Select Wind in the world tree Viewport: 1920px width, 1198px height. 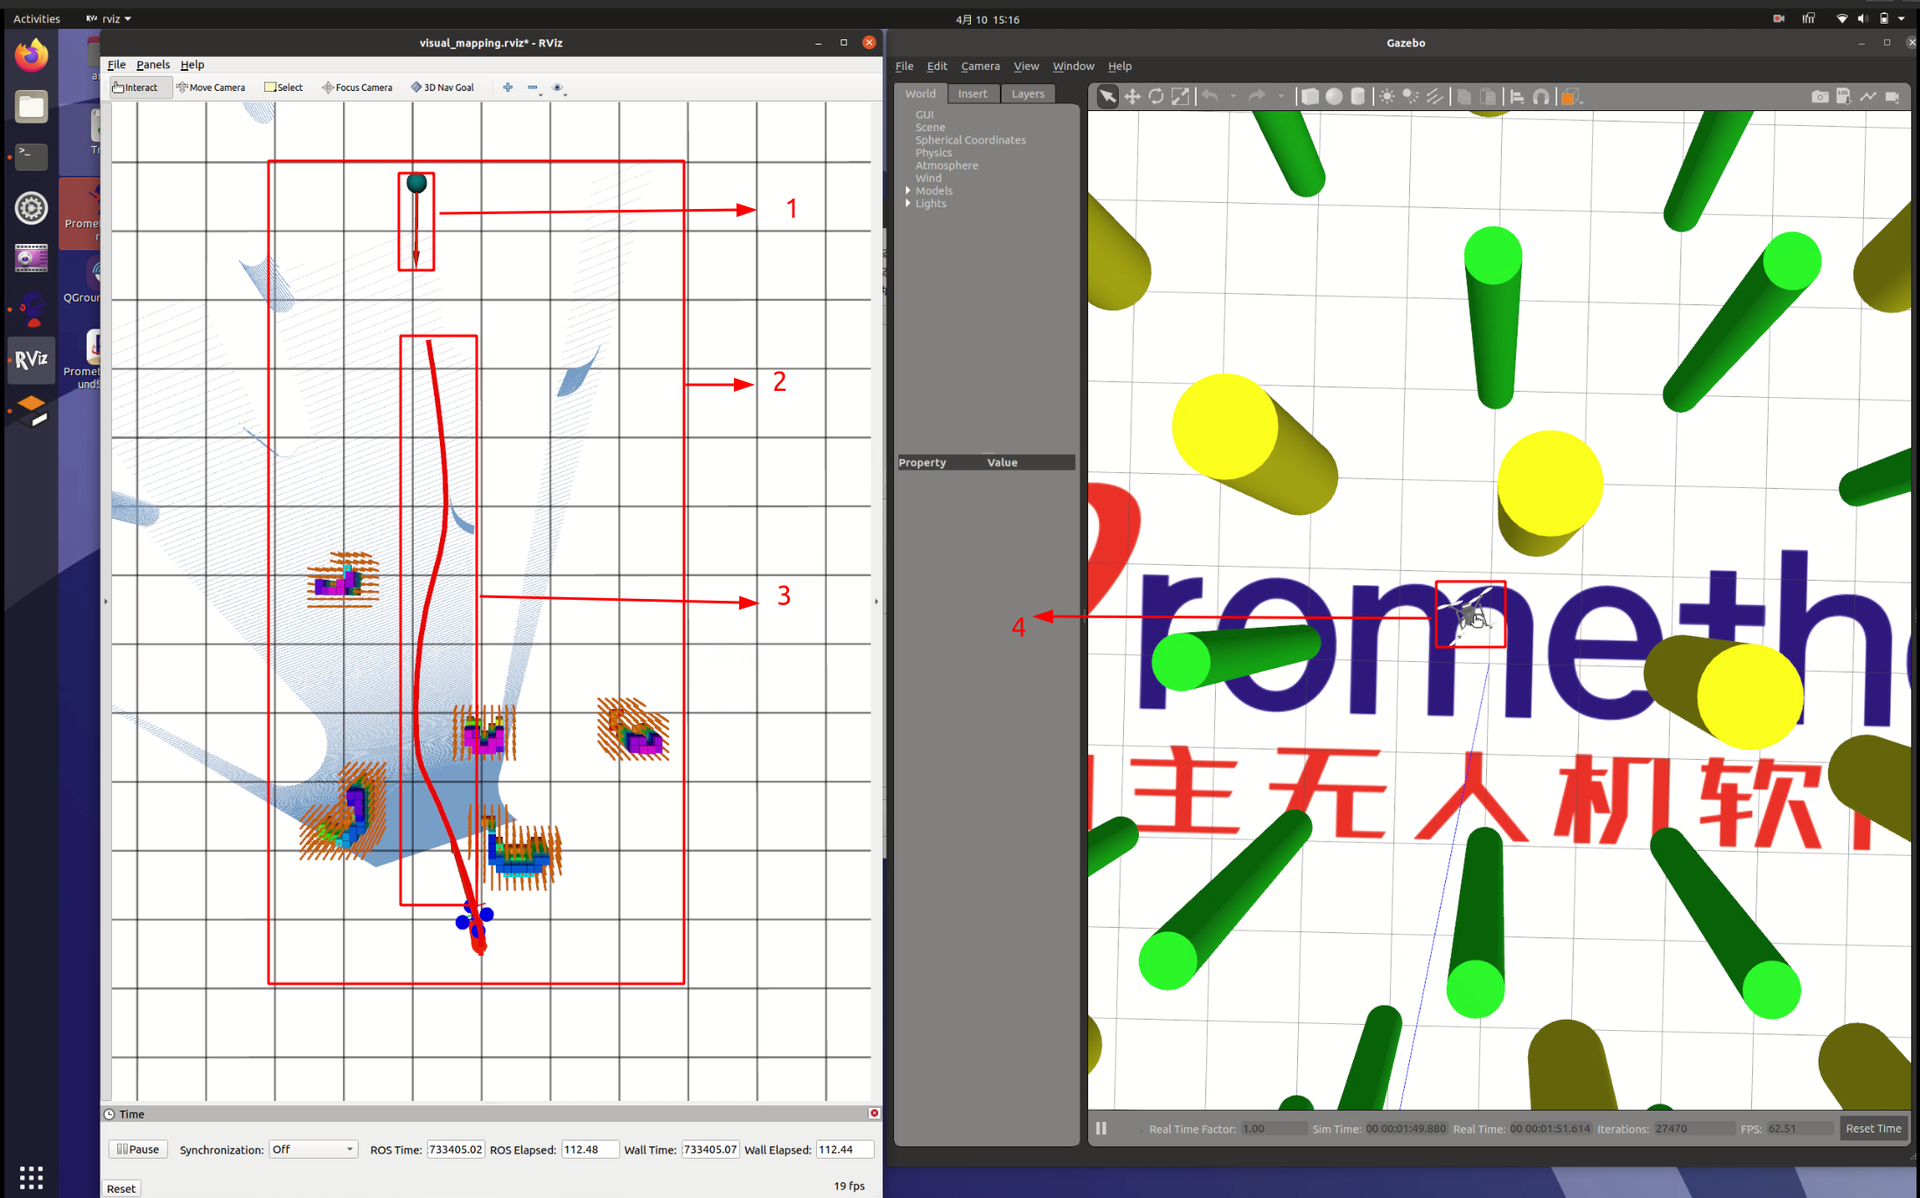[x=928, y=178]
